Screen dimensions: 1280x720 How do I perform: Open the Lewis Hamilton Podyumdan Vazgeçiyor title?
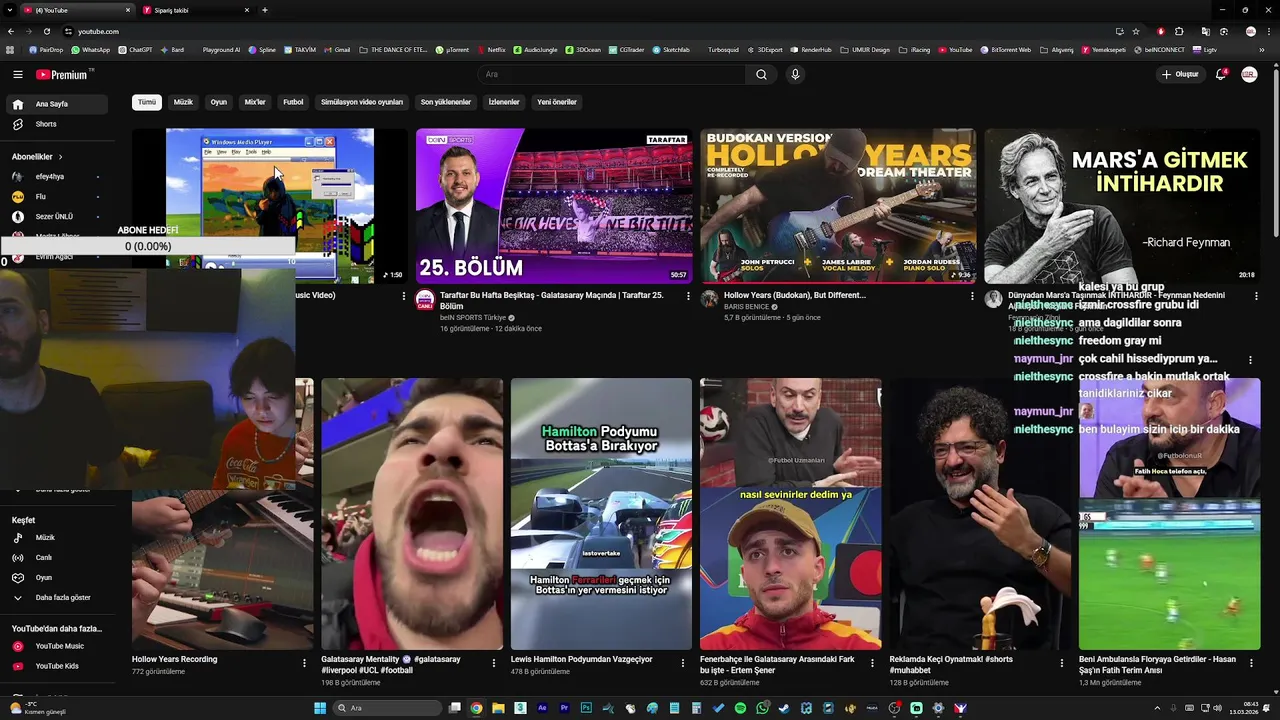tap(581, 659)
